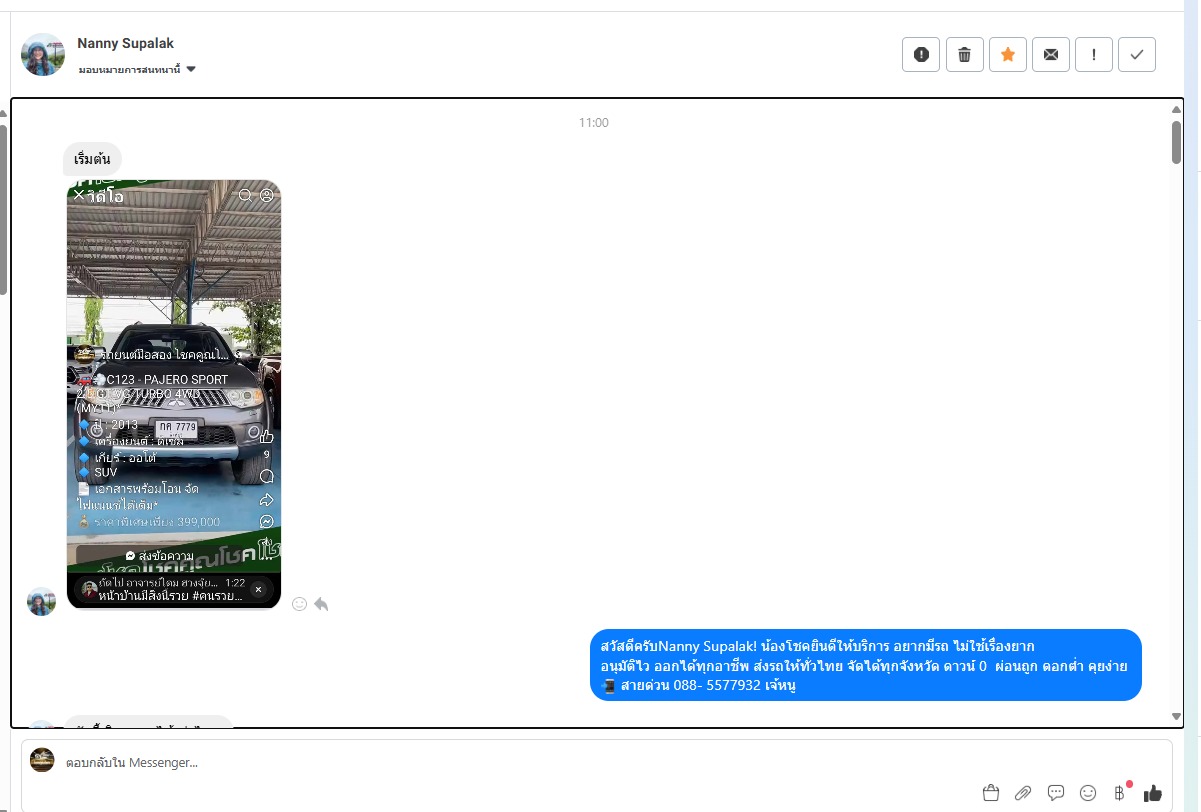Viewport: 1201px width, 812px height.
Task: Click the exclamation mark priority button
Action: pyautogui.click(x=1094, y=55)
